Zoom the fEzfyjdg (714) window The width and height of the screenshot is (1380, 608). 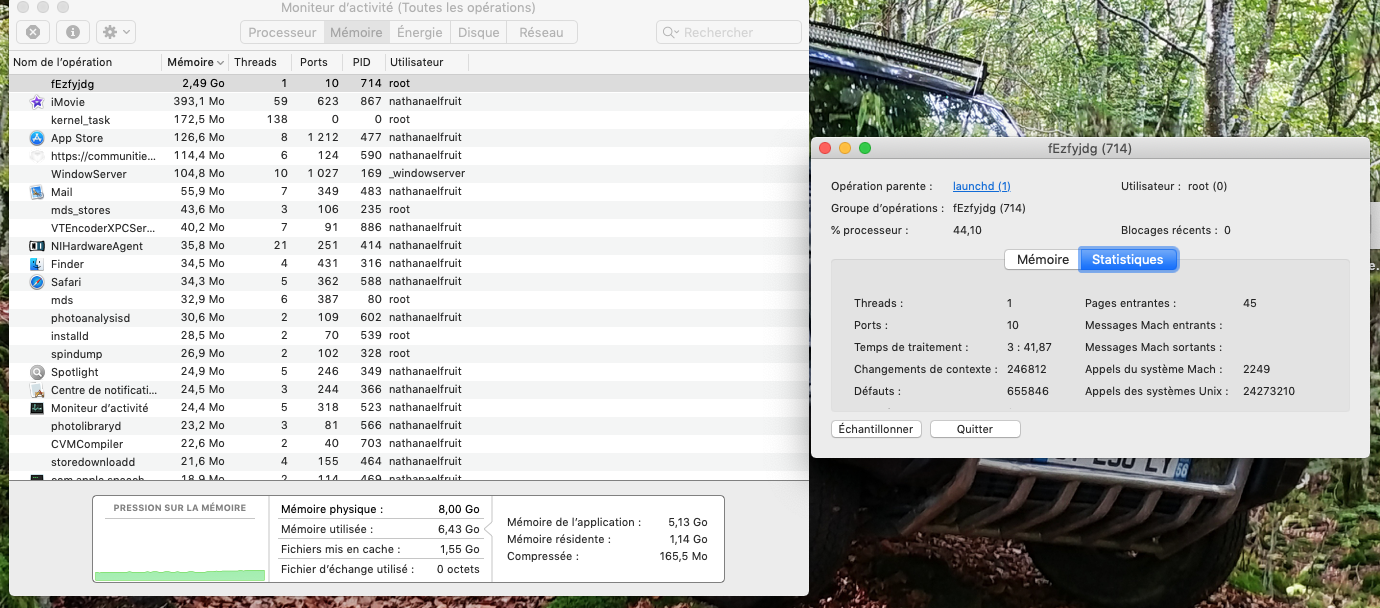pyautogui.click(x=865, y=148)
